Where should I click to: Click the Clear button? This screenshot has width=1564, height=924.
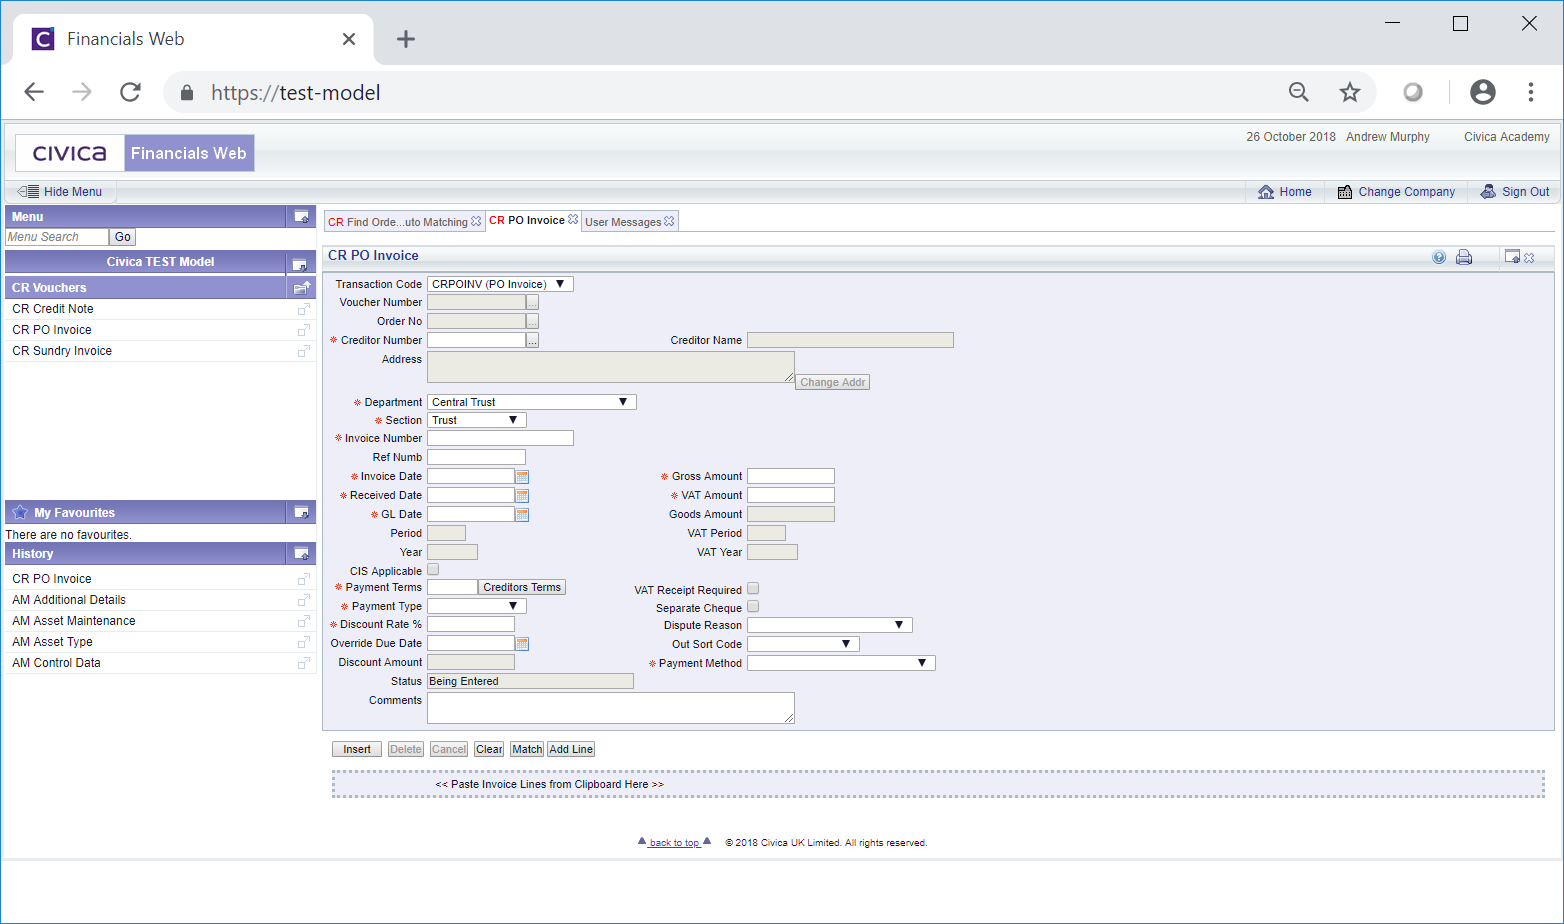click(x=489, y=749)
